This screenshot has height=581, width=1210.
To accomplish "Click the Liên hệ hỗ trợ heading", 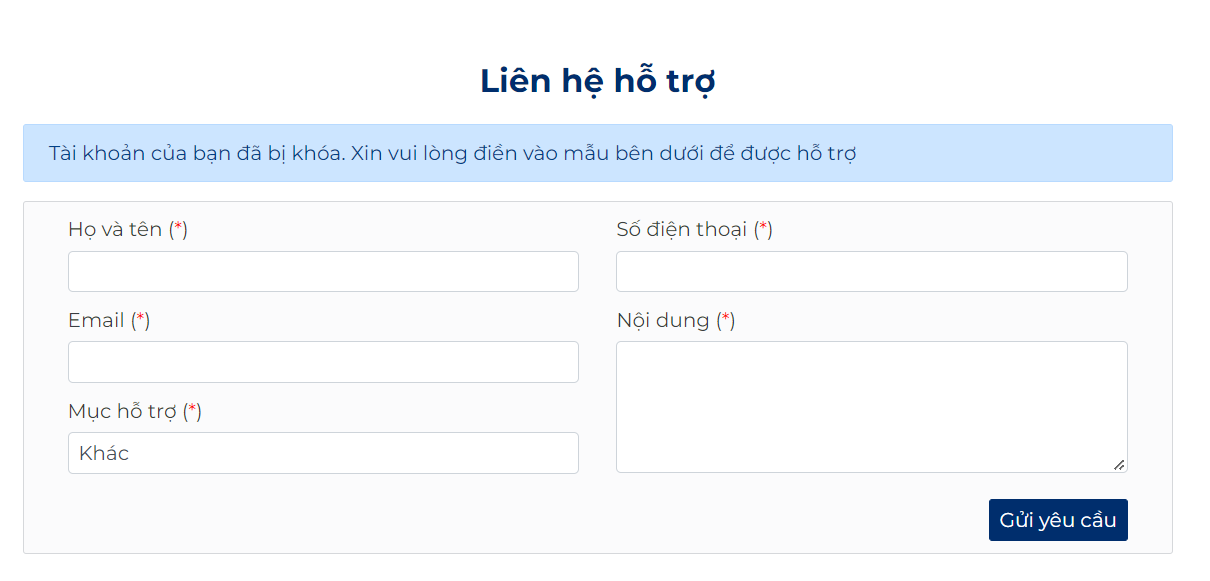I will [x=597, y=81].
